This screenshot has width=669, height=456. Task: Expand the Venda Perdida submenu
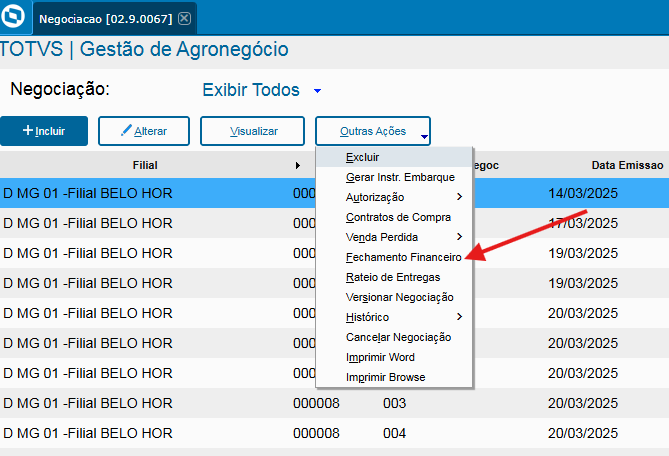pyautogui.click(x=394, y=237)
